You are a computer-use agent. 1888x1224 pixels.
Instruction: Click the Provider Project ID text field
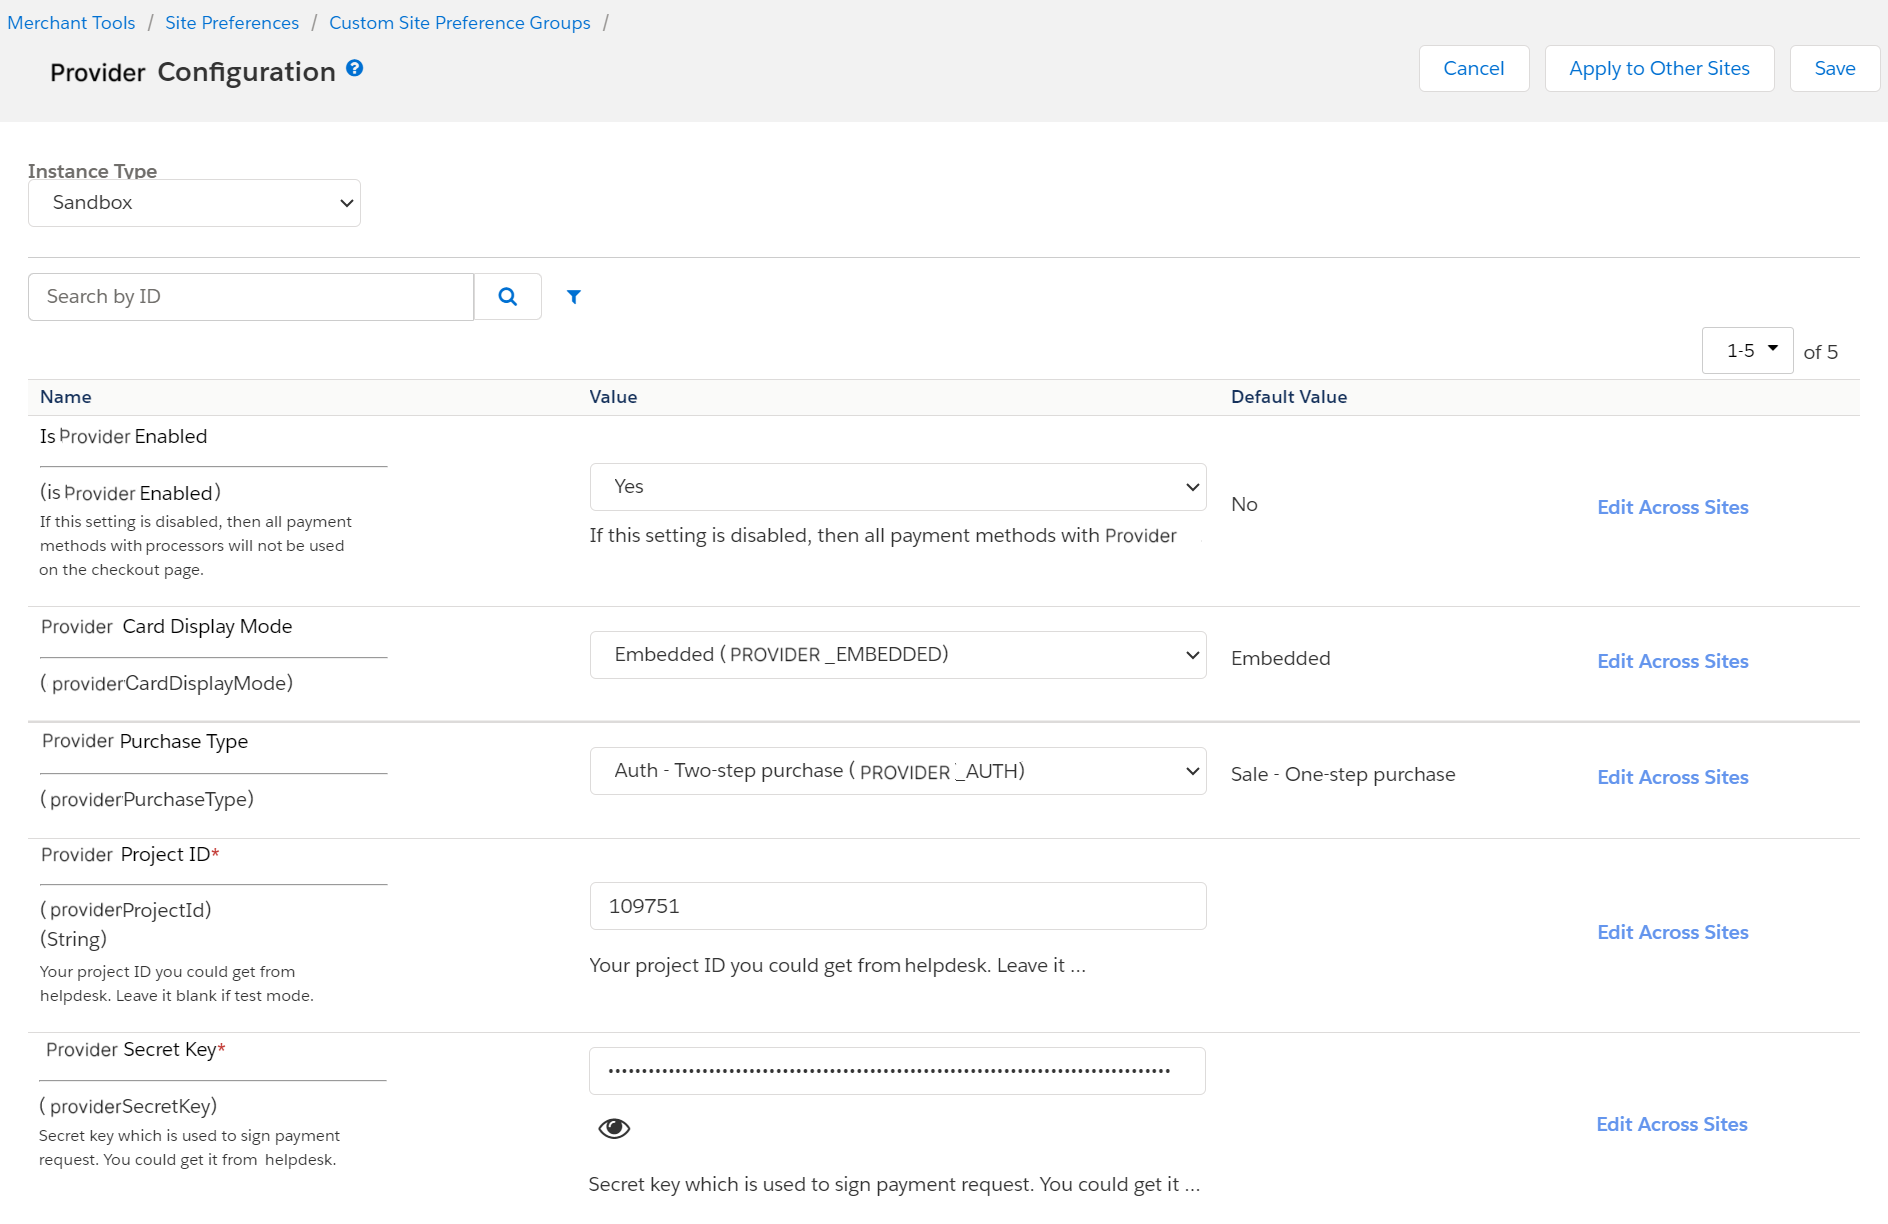(897, 906)
